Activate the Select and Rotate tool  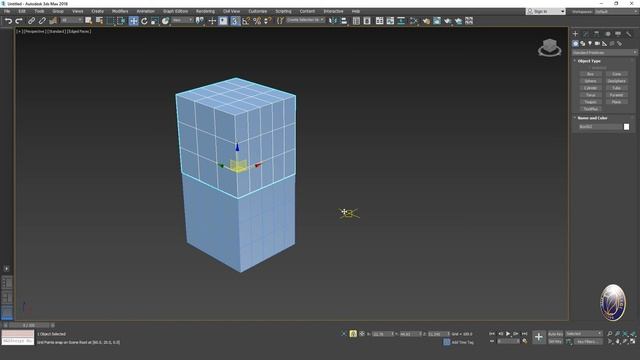[144, 21]
